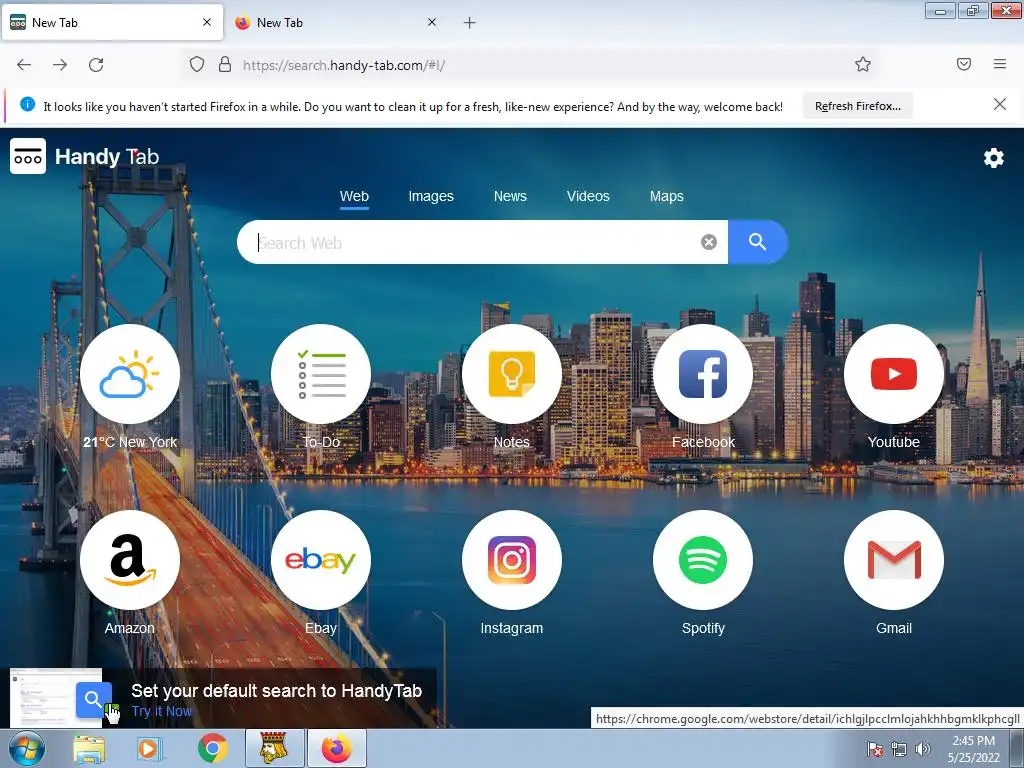Image resolution: width=1024 pixels, height=768 pixels.
Task: Open the Firefox application menu
Action: tap(1000, 64)
